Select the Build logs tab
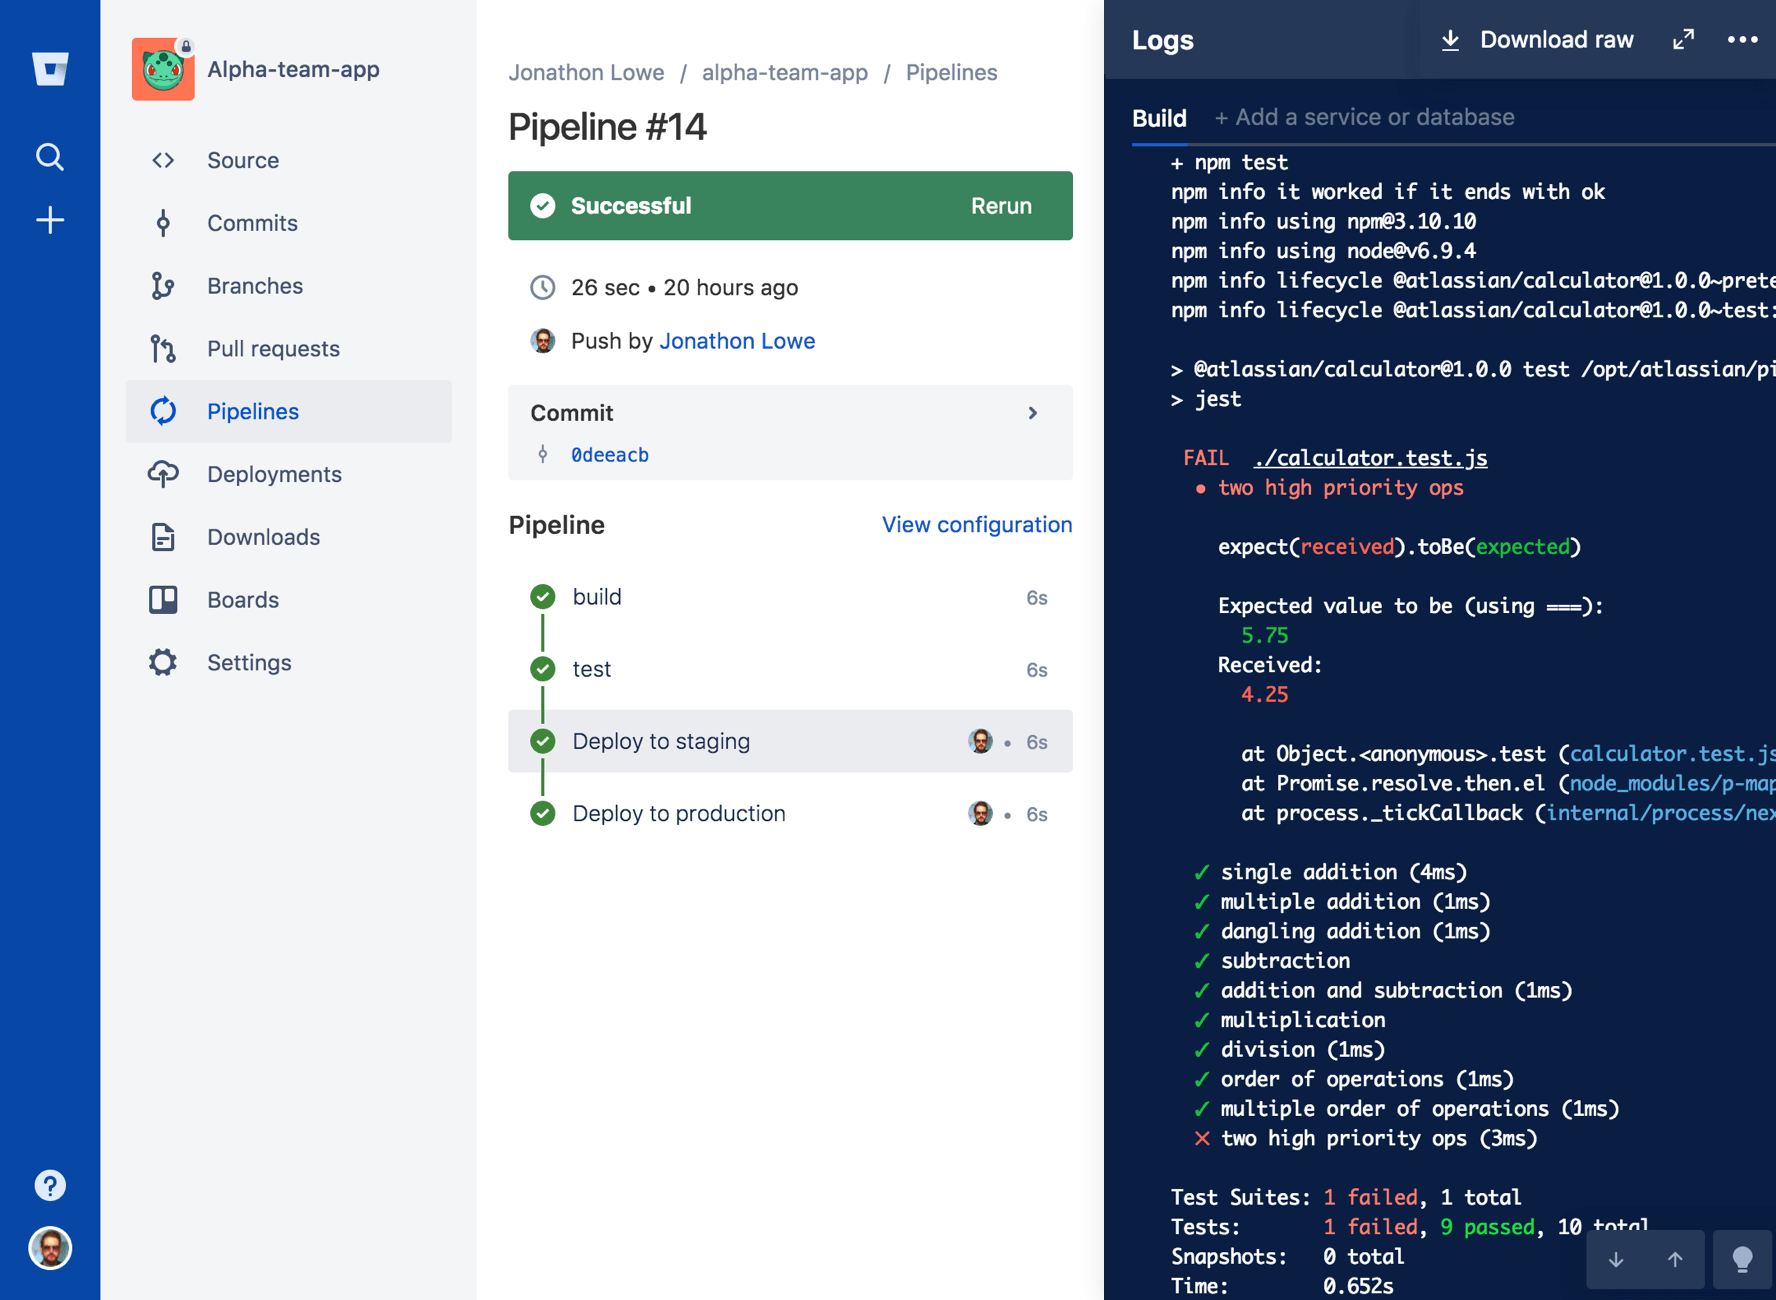The image size is (1776, 1300). point(1159,118)
